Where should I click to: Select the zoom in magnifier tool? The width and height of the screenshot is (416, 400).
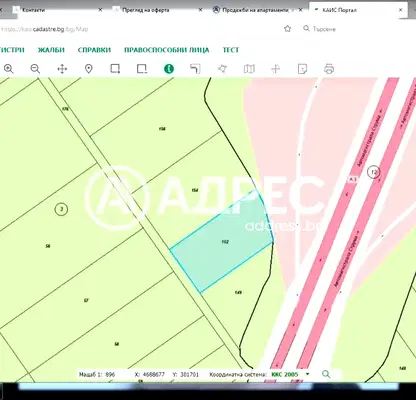[9, 69]
